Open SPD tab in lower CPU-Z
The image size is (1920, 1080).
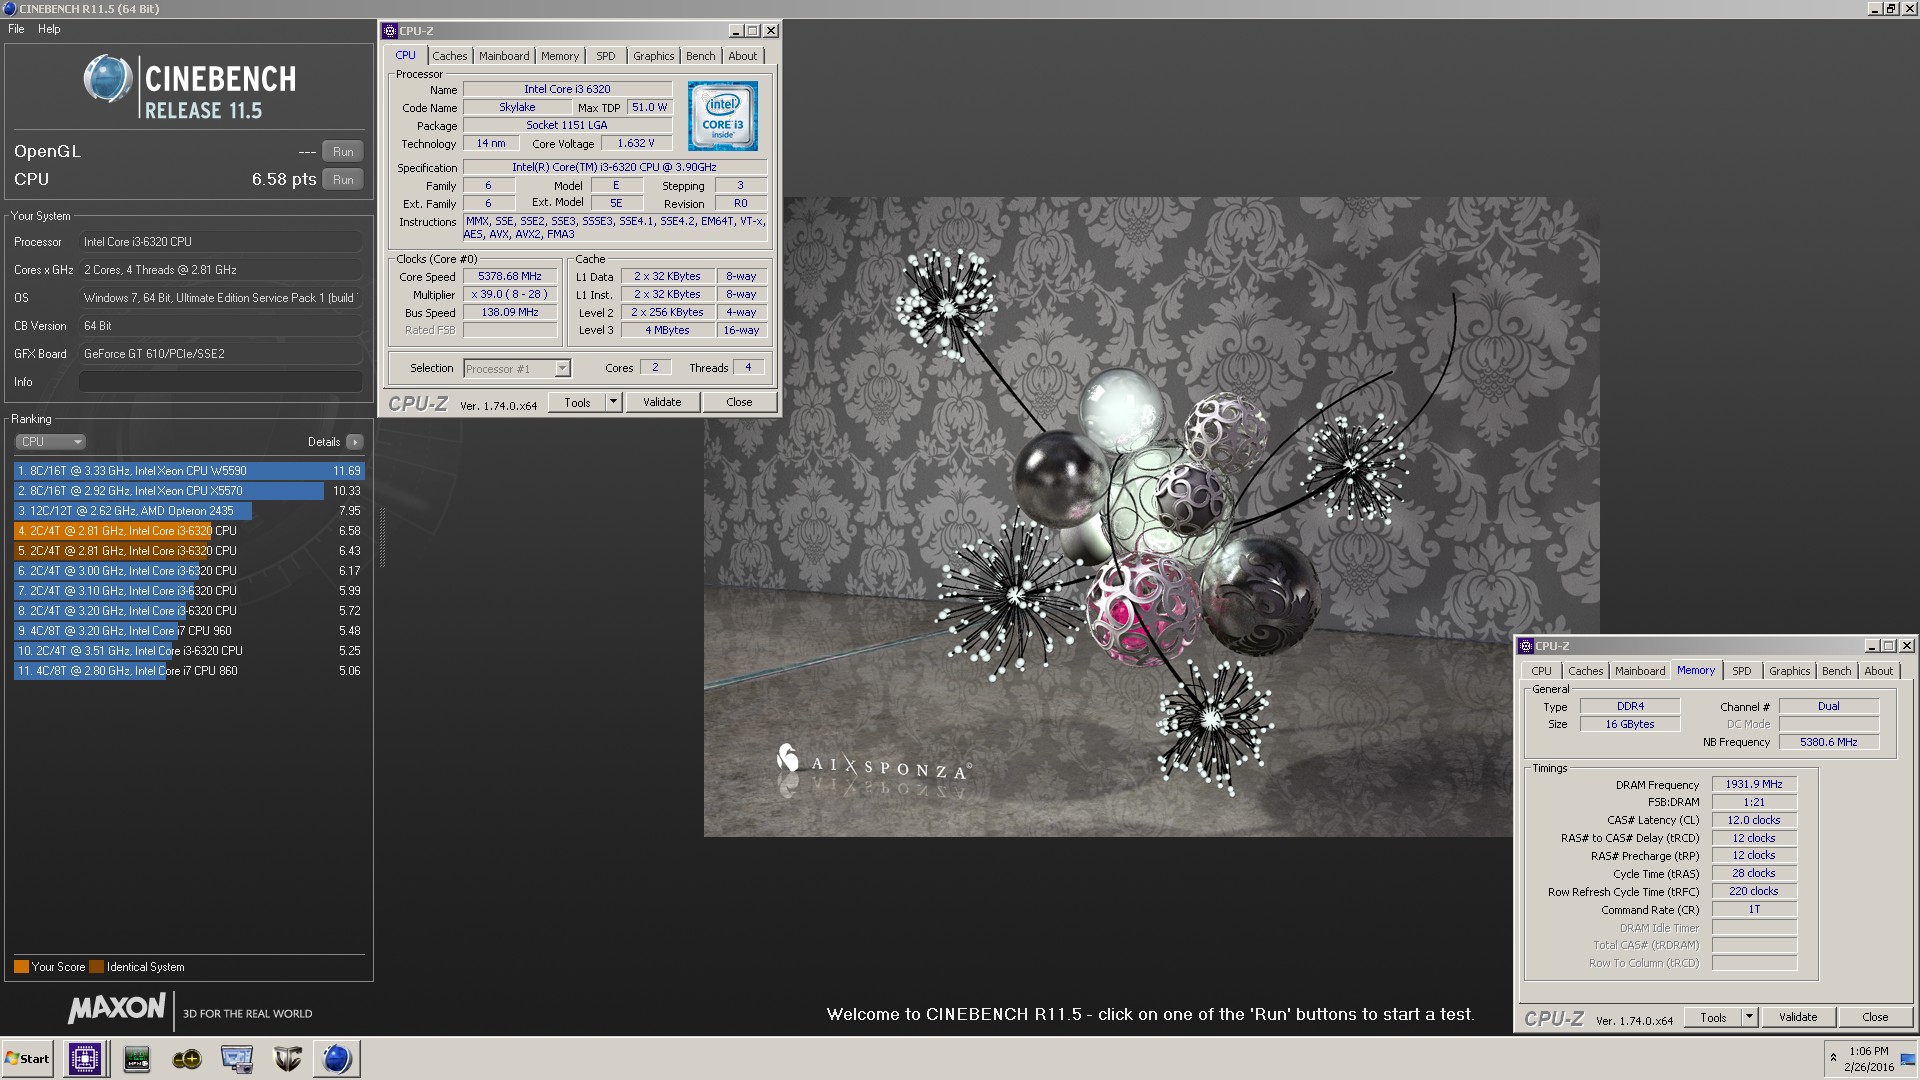coord(1742,671)
